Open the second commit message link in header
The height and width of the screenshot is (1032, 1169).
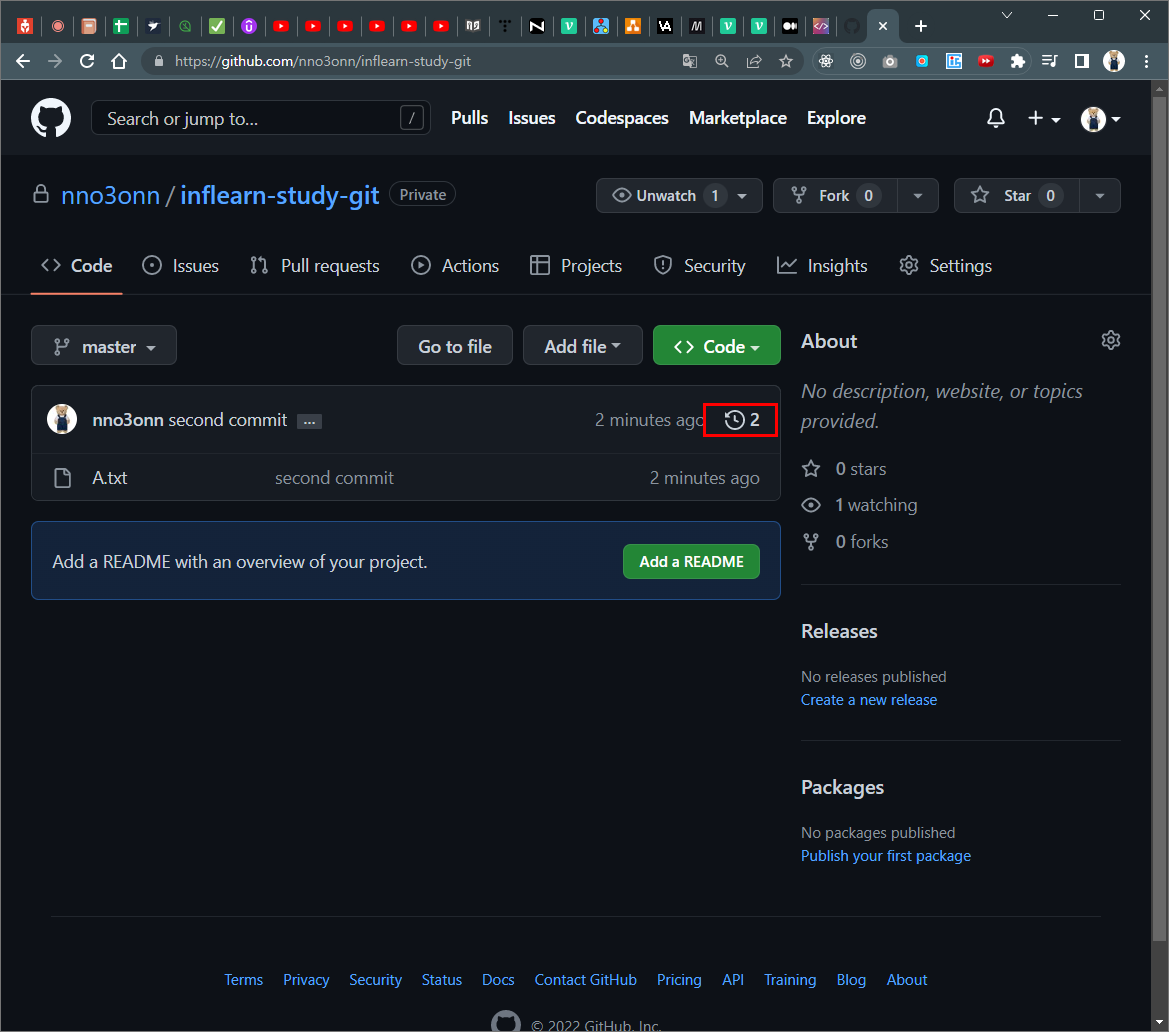tap(227, 420)
